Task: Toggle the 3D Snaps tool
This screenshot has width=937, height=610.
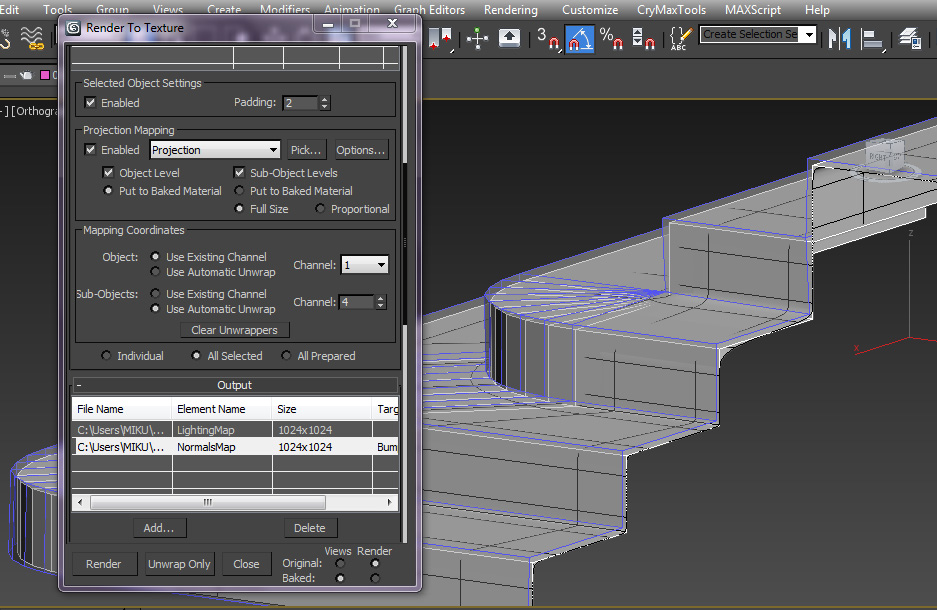Action: pos(548,39)
